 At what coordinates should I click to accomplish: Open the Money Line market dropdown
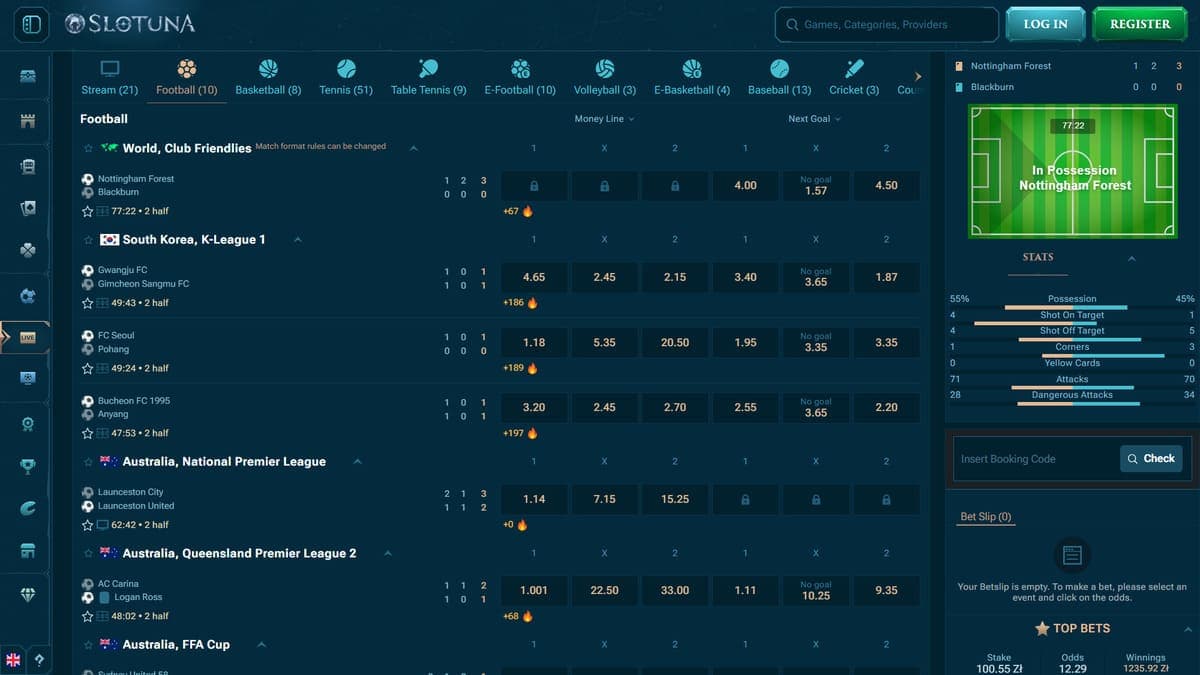(x=604, y=119)
